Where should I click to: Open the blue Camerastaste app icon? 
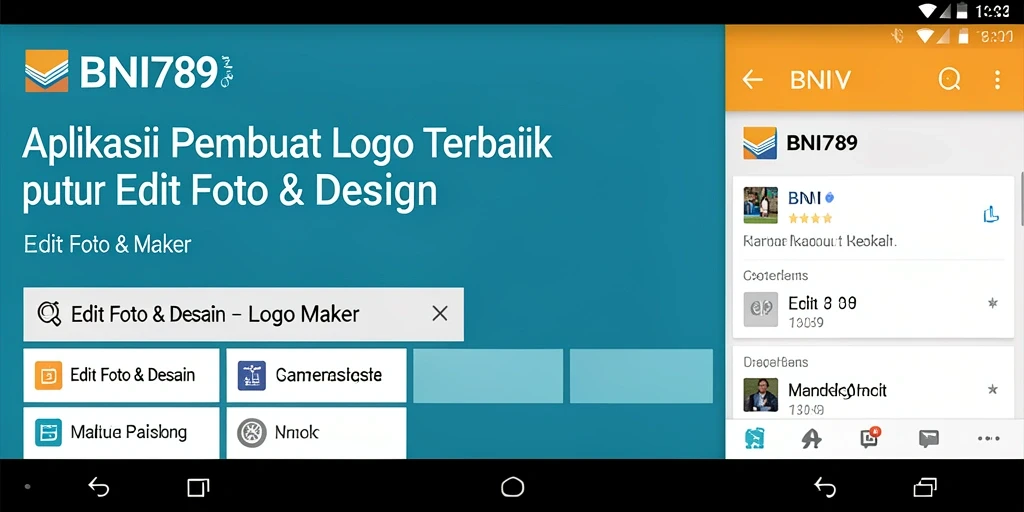(252, 376)
